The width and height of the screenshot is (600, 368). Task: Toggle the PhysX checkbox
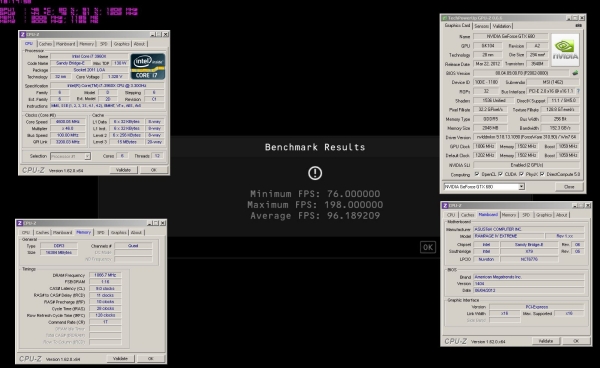521,174
